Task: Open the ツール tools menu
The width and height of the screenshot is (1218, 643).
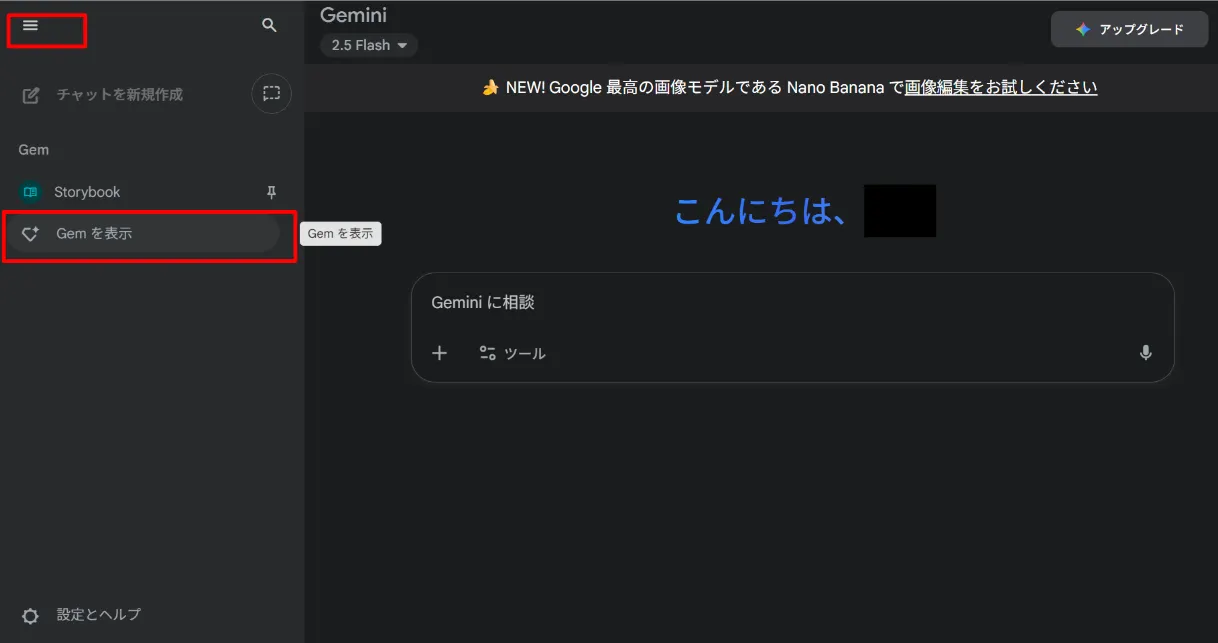Action: (x=512, y=353)
